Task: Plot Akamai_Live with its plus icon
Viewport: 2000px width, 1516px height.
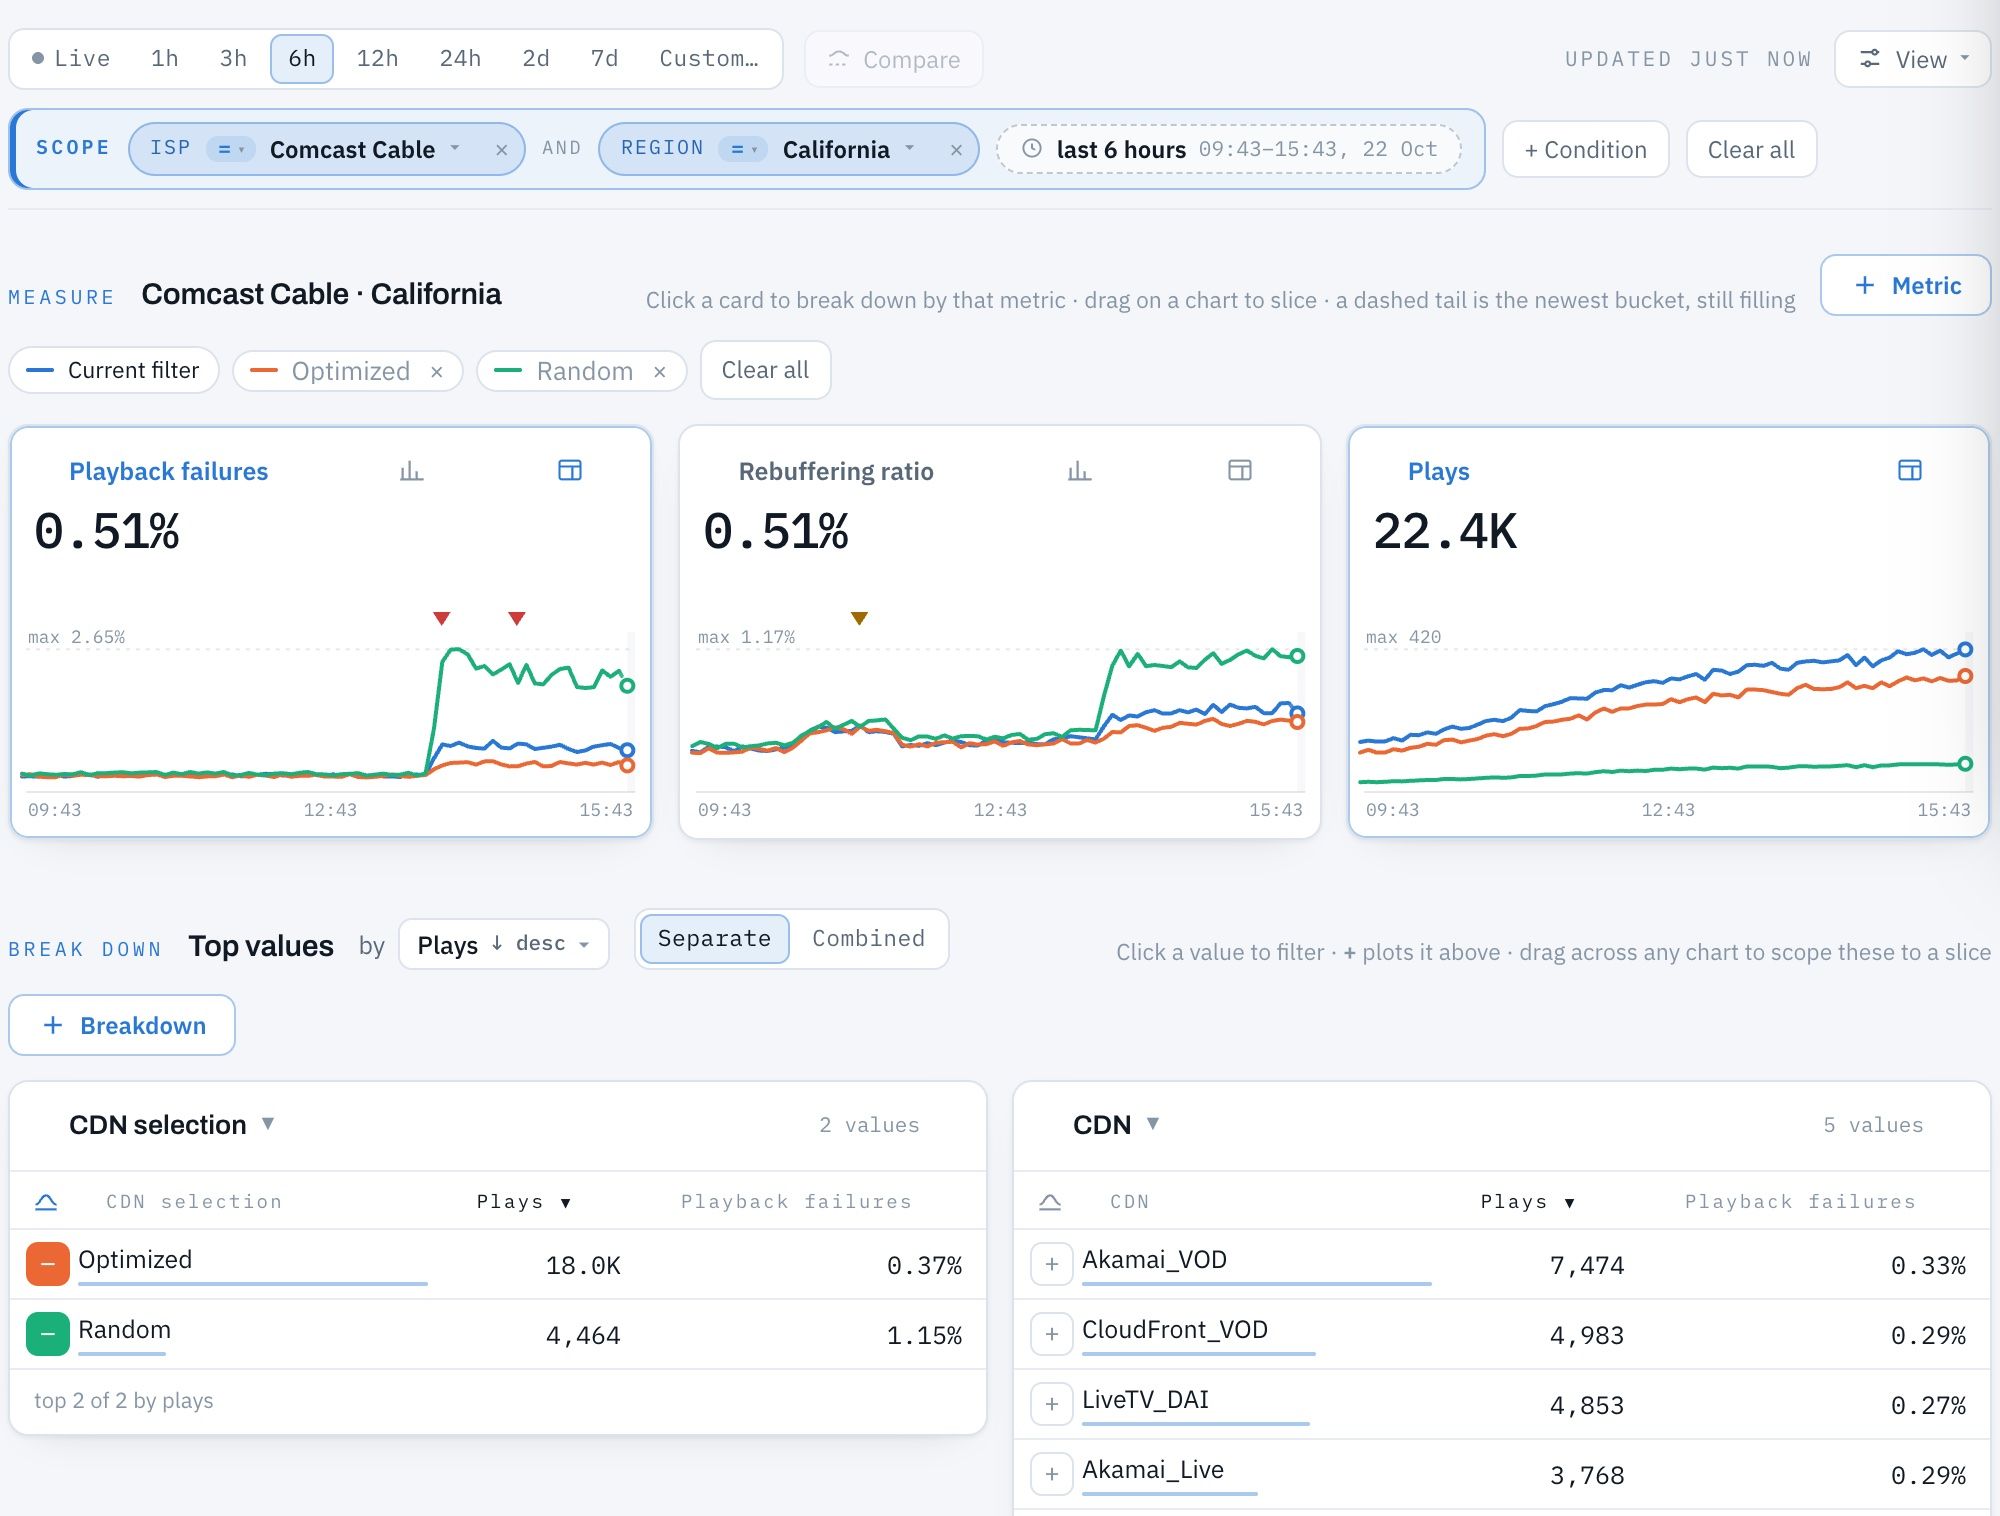Action: pyautogui.click(x=1052, y=1475)
